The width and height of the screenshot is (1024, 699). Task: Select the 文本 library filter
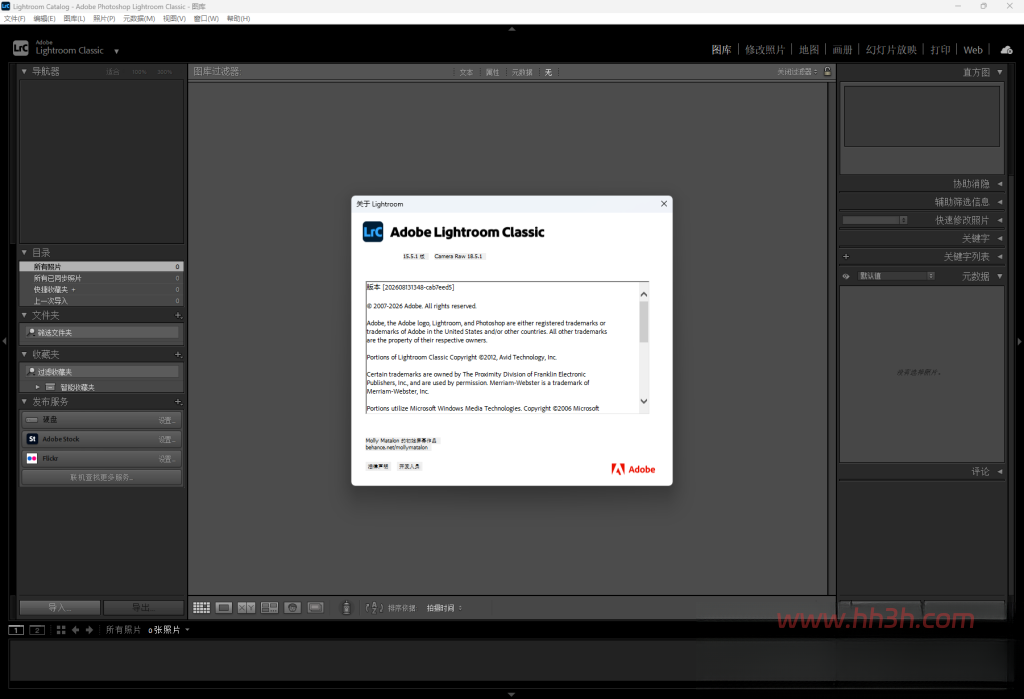[x=466, y=73]
